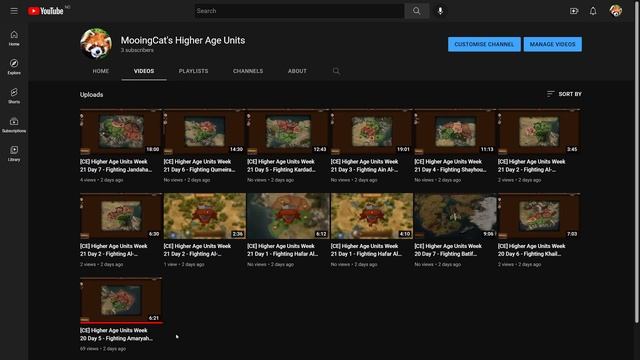Screen dimensions: 640x360
Task: Click title 'Week 21 Day 7 - Fighting Jandaha'
Action: [x=116, y=166]
